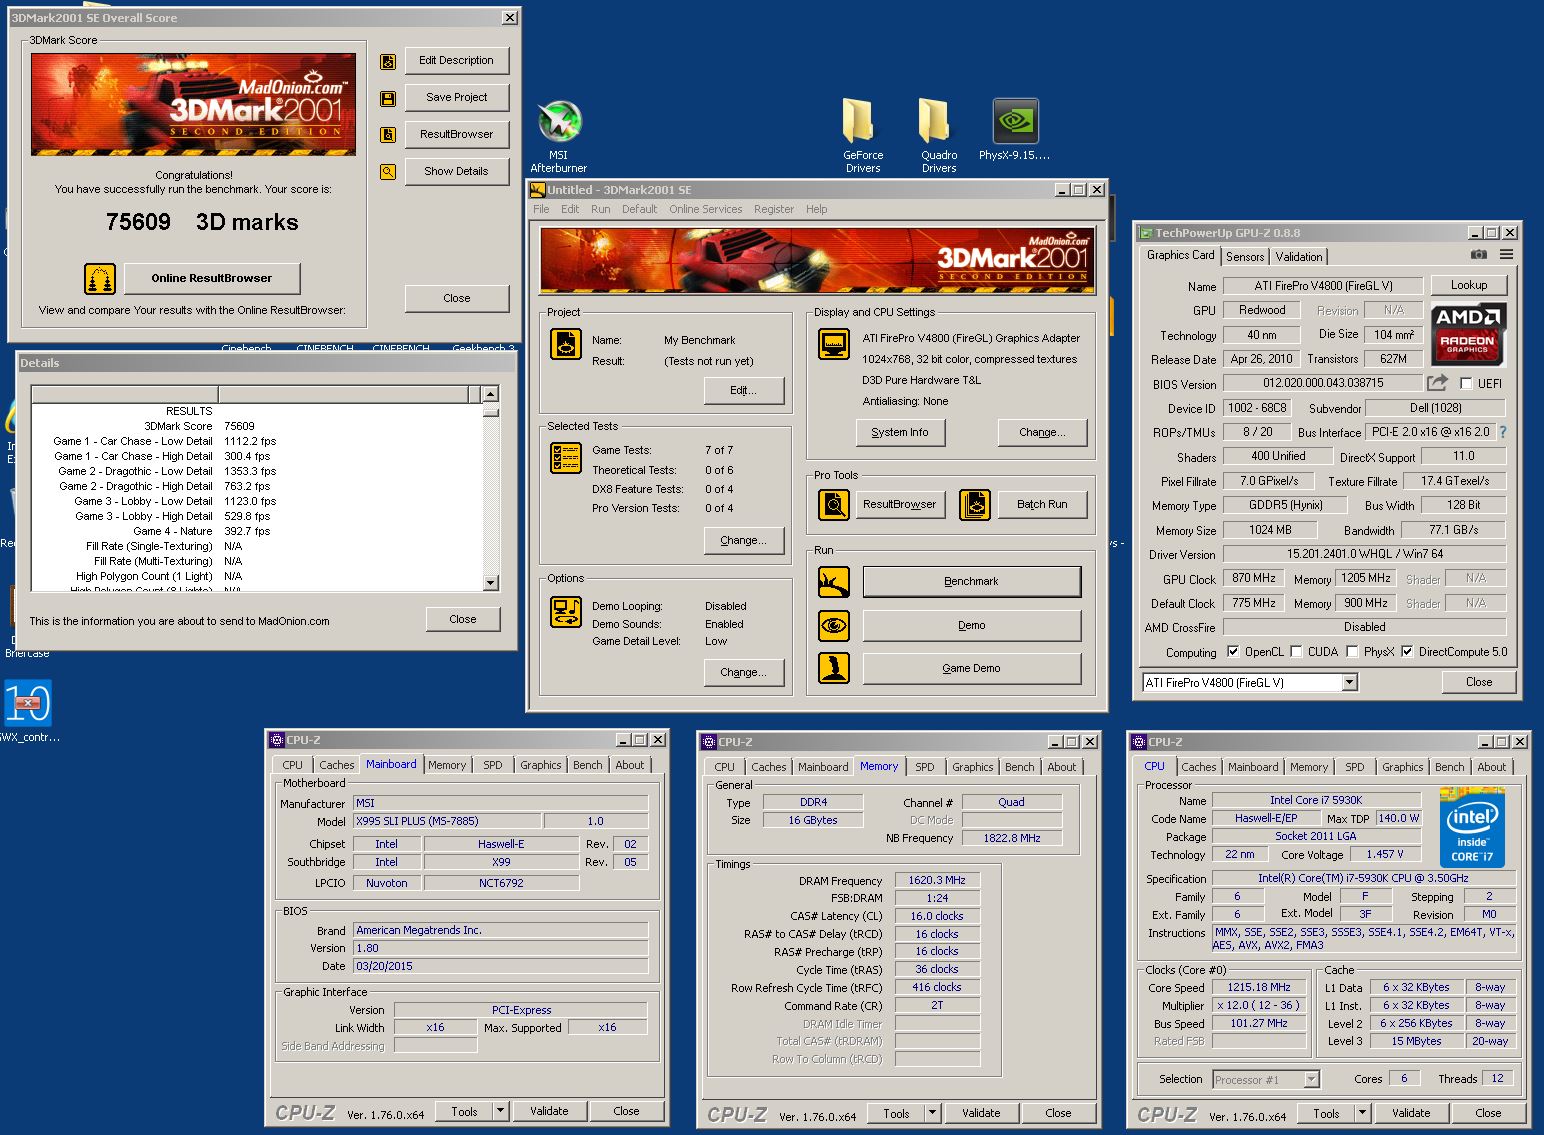Open Tools dropdown arrow in CPU tab CPU-Z
The image size is (1544, 1135).
tap(1362, 1113)
